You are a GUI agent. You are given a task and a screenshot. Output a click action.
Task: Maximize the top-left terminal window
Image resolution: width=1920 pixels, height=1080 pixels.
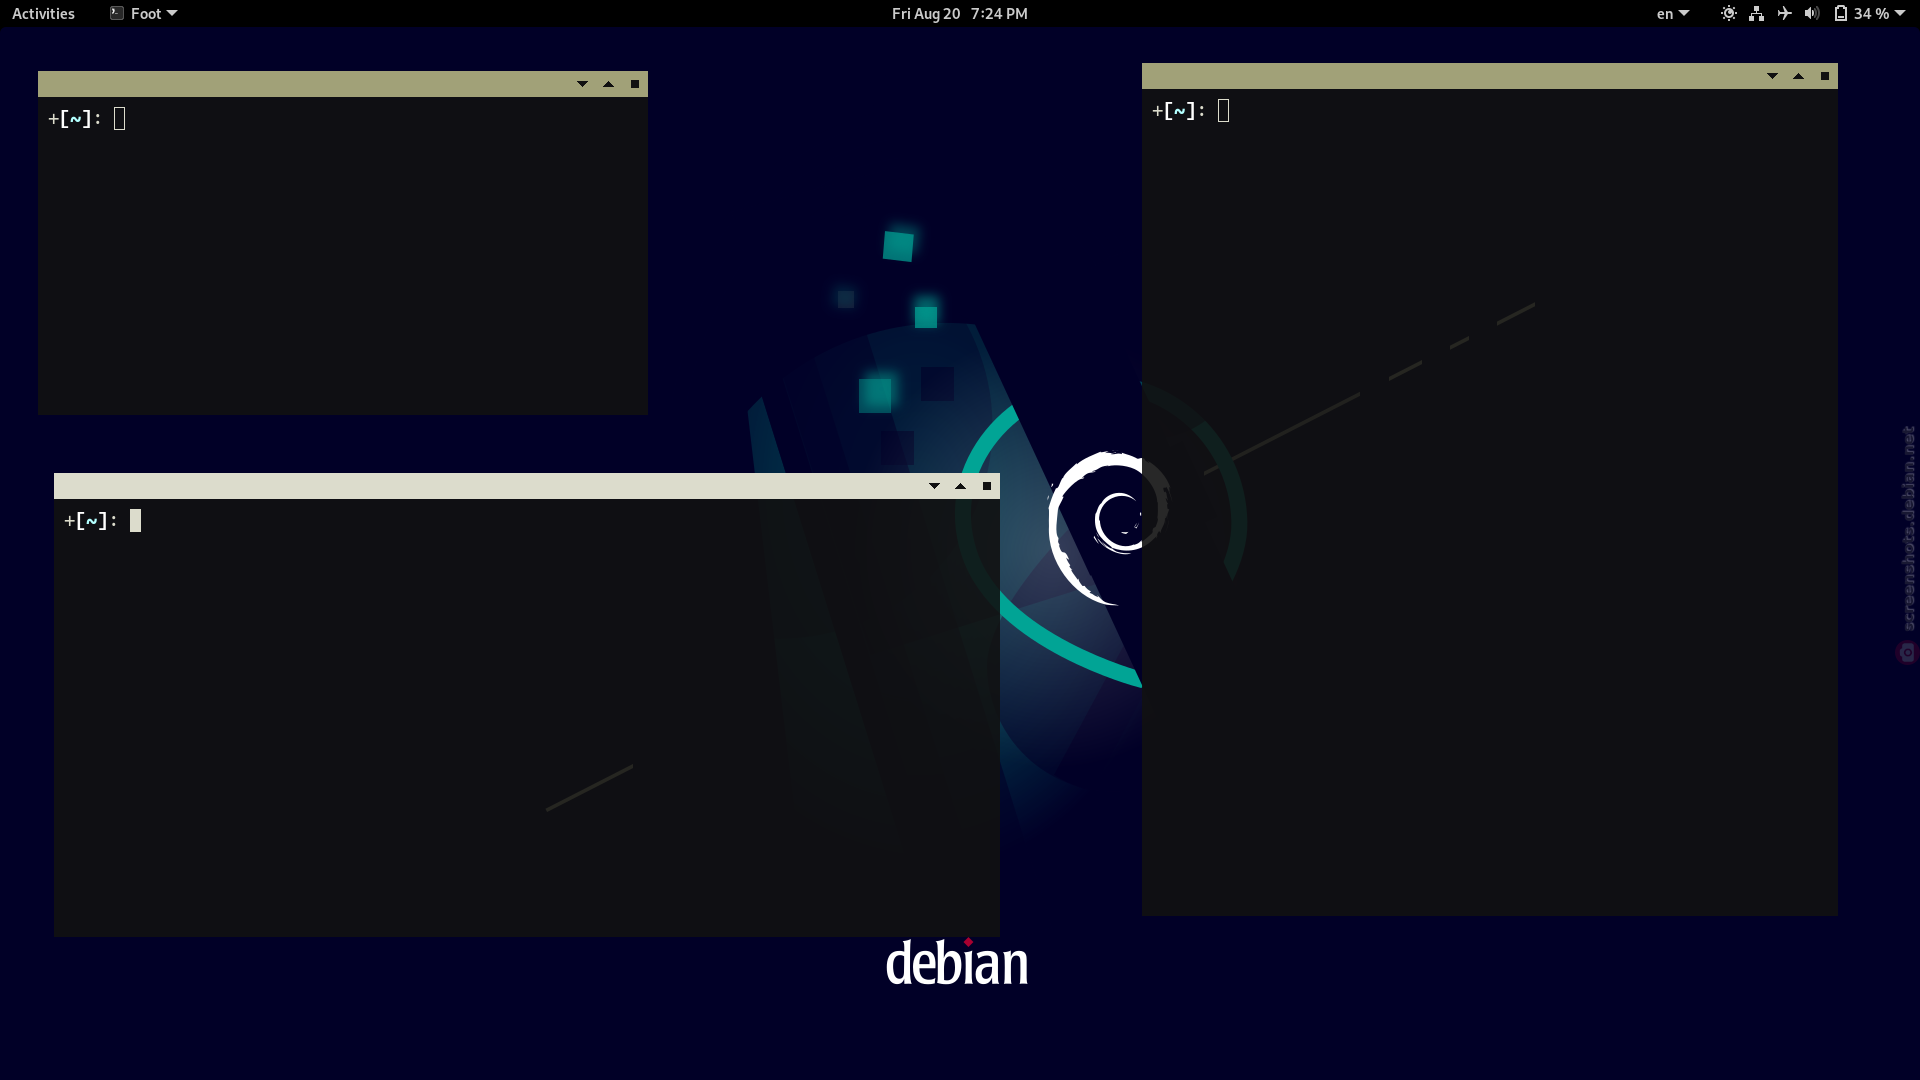tap(608, 84)
